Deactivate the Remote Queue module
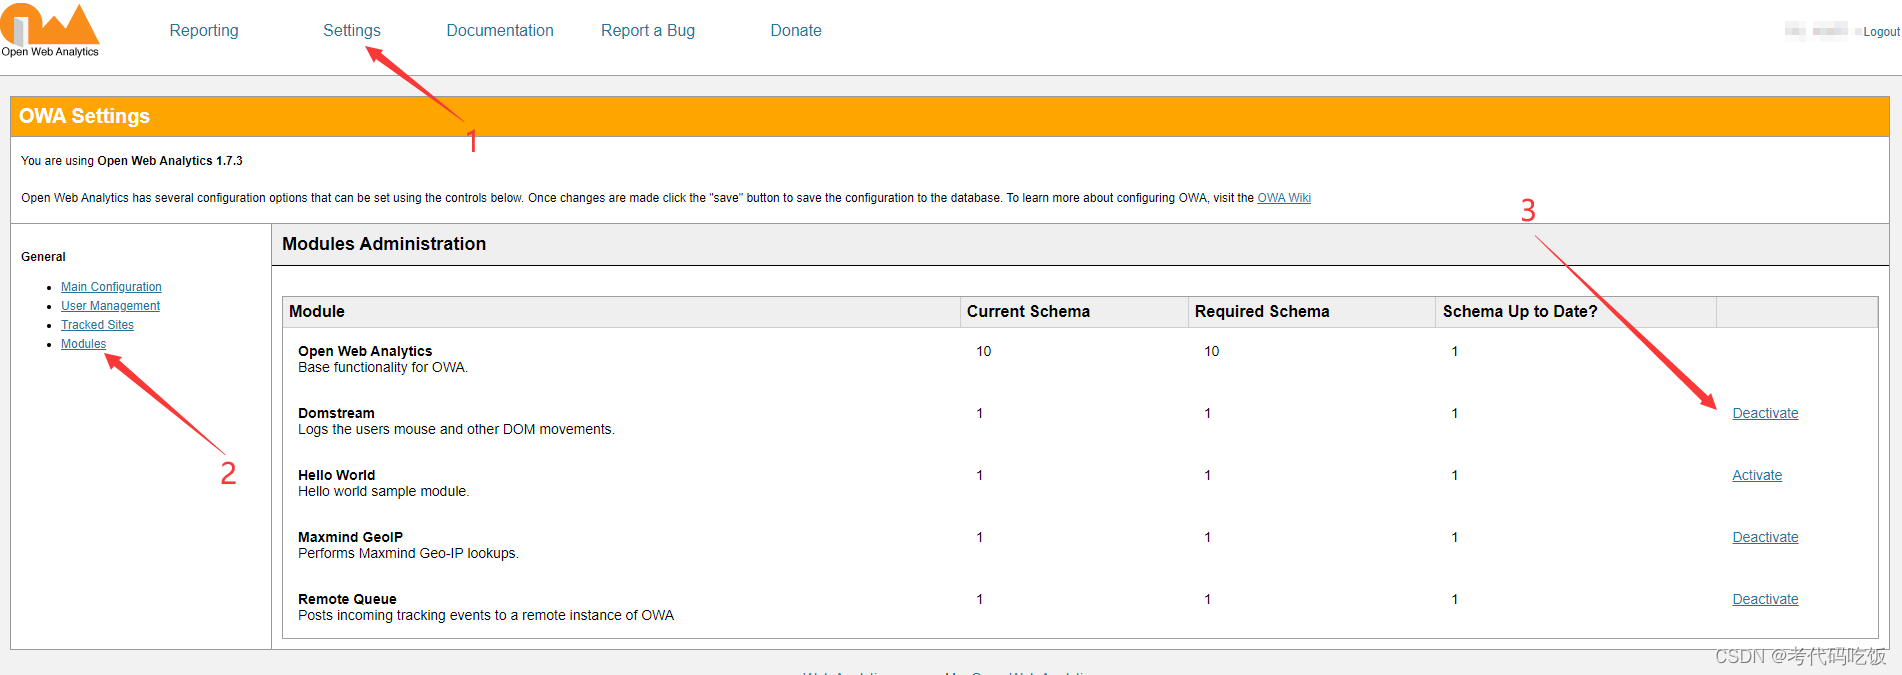The height and width of the screenshot is (675, 1902). [1765, 599]
